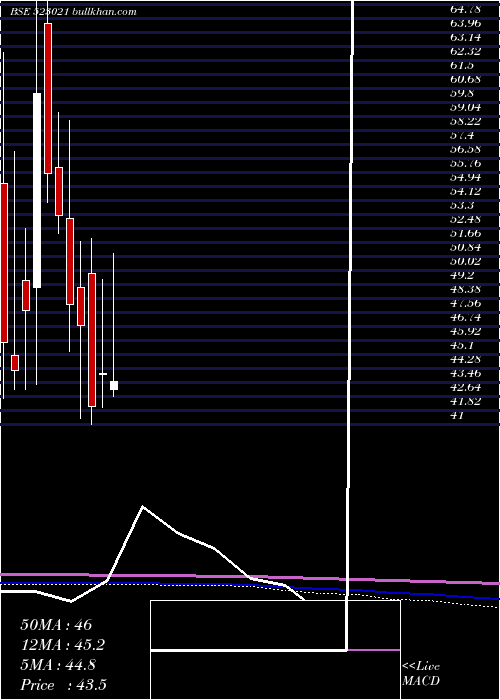Click the 57.4 price axis label
Viewport: 500px width, 700px height.
point(462,135)
